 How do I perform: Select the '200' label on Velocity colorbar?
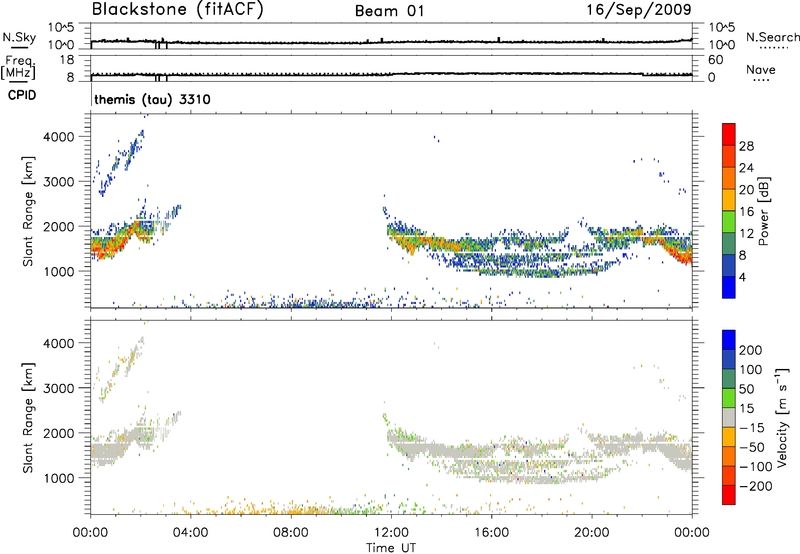click(x=751, y=350)
